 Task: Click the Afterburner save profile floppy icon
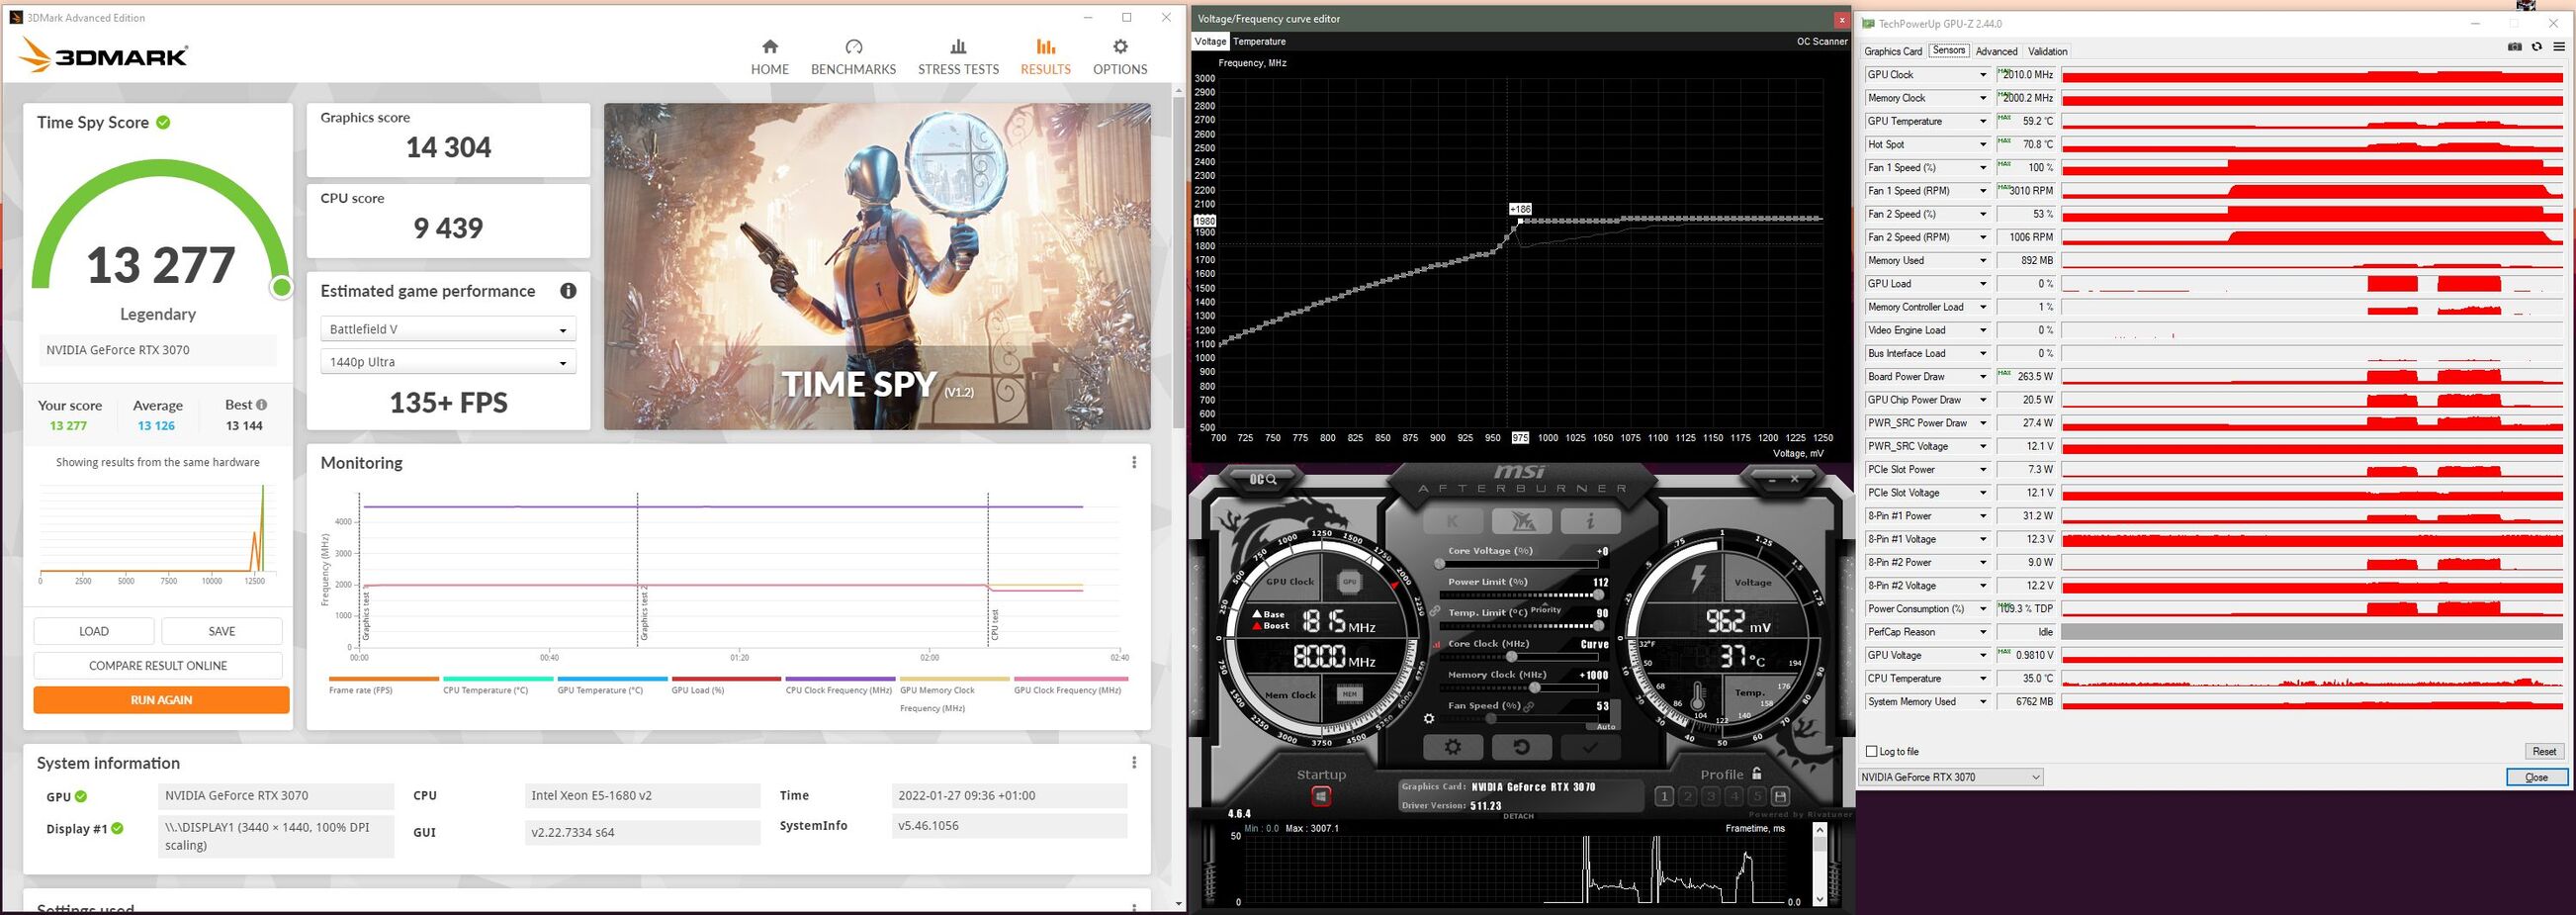click(x=1780, y=796)
